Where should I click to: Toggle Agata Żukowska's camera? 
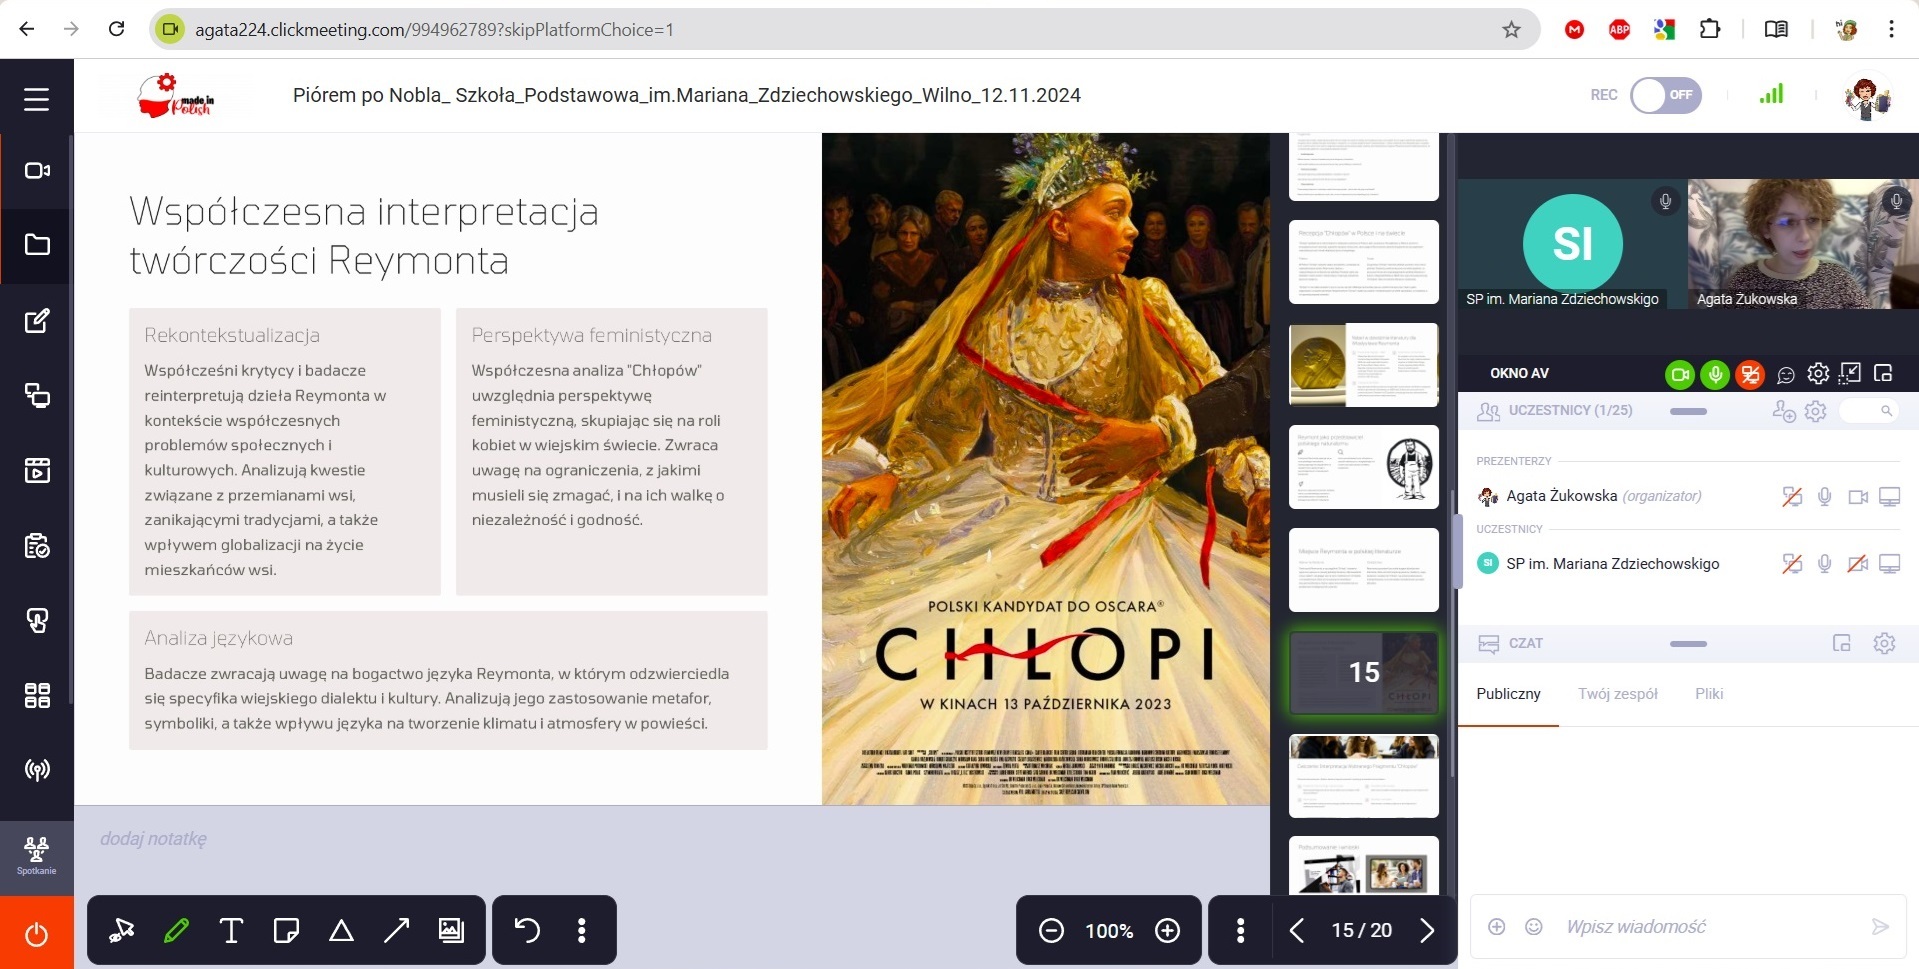1858,497
